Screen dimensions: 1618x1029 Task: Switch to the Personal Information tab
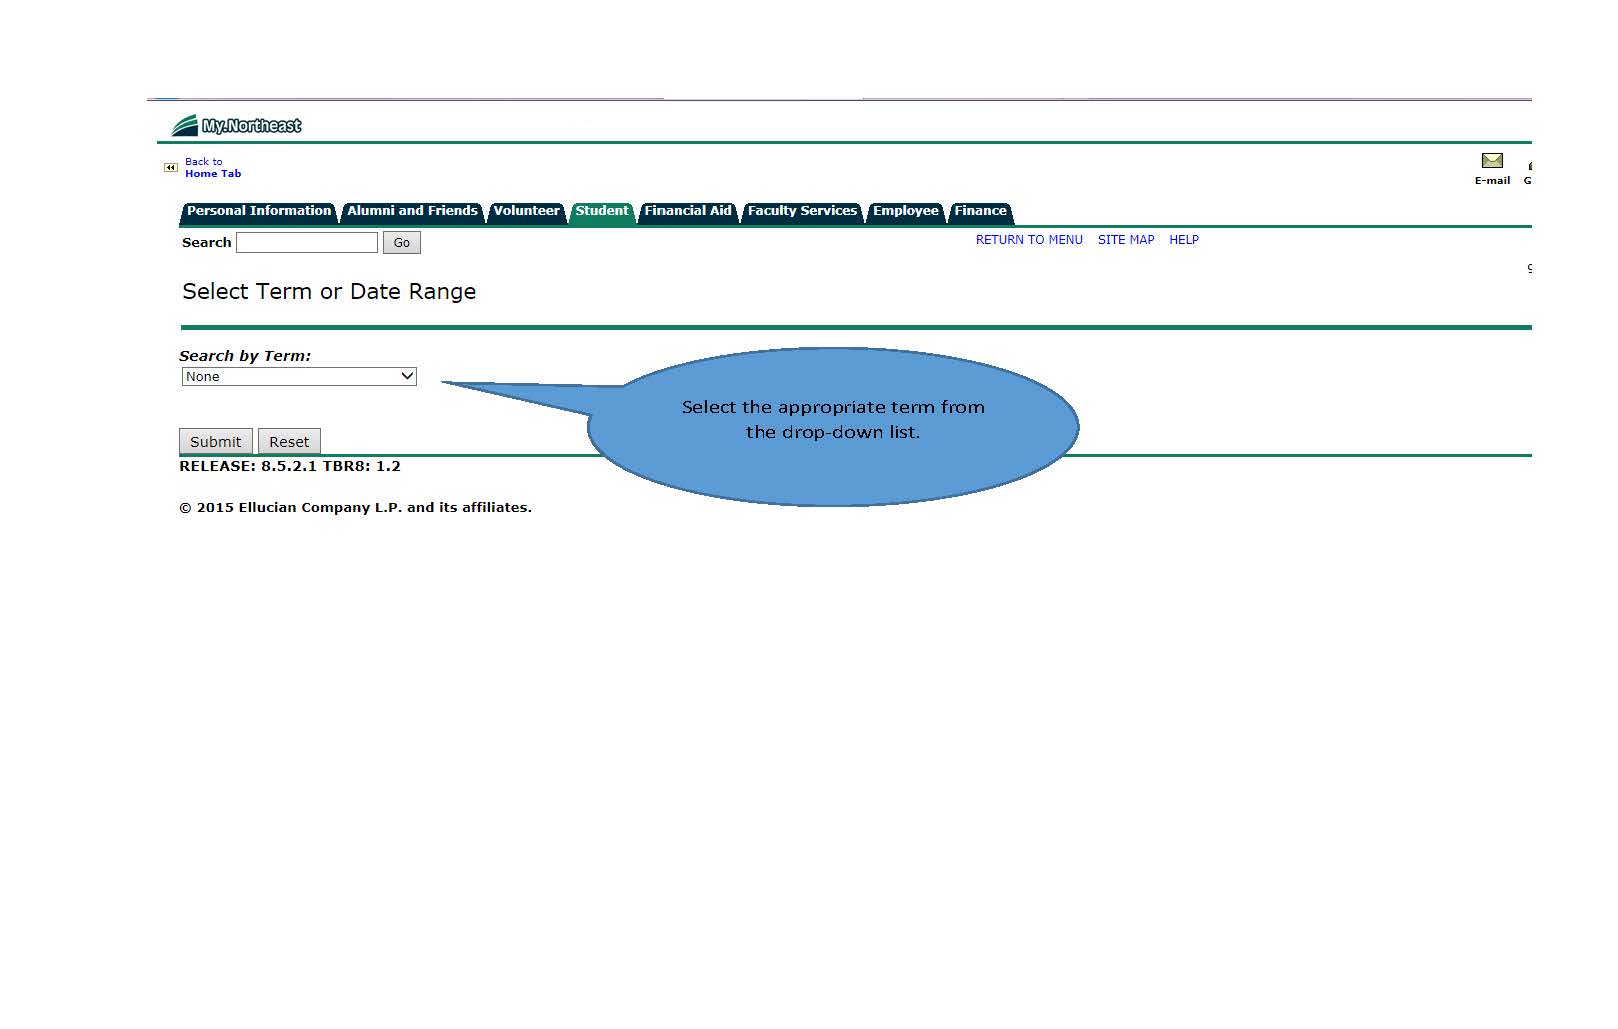click(x=258, y=211)
